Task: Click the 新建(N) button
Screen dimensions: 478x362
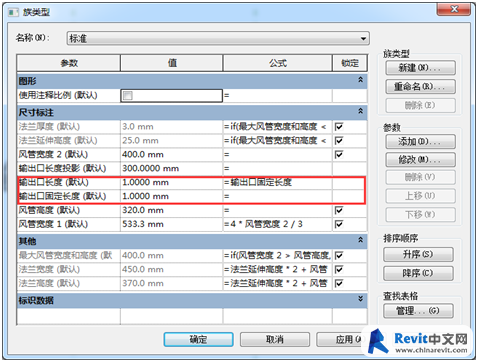Action: click(420, 68)
